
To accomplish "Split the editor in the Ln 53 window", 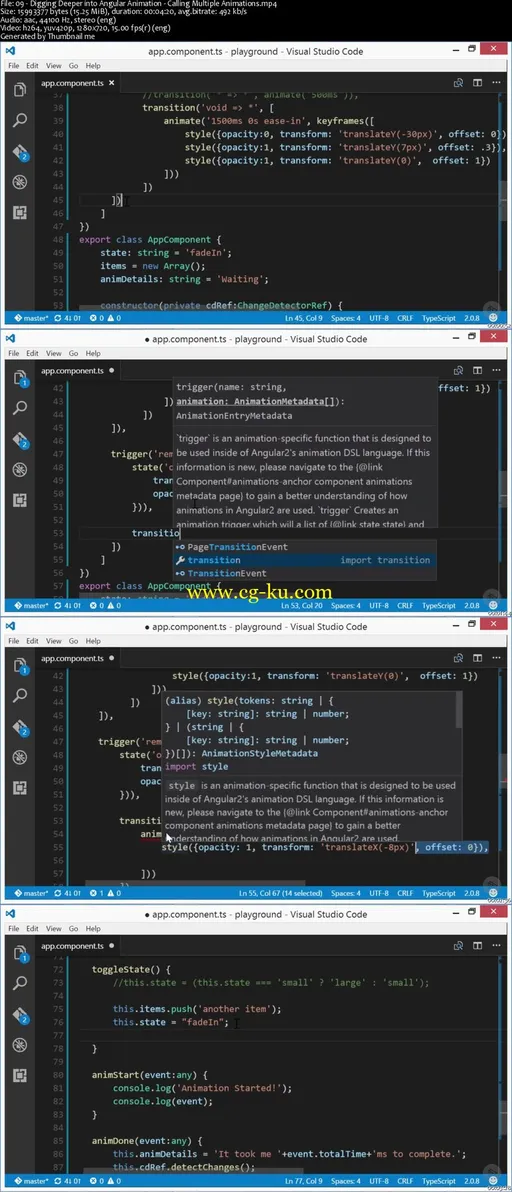I will point(478,371).
